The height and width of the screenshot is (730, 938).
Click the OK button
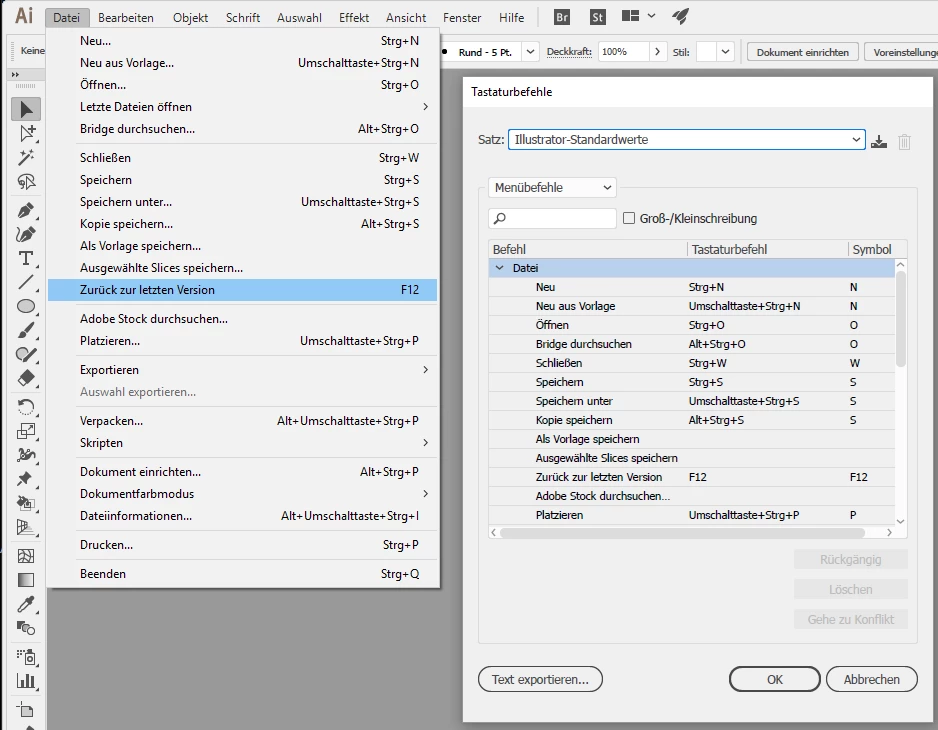click(x=775, y=679)
